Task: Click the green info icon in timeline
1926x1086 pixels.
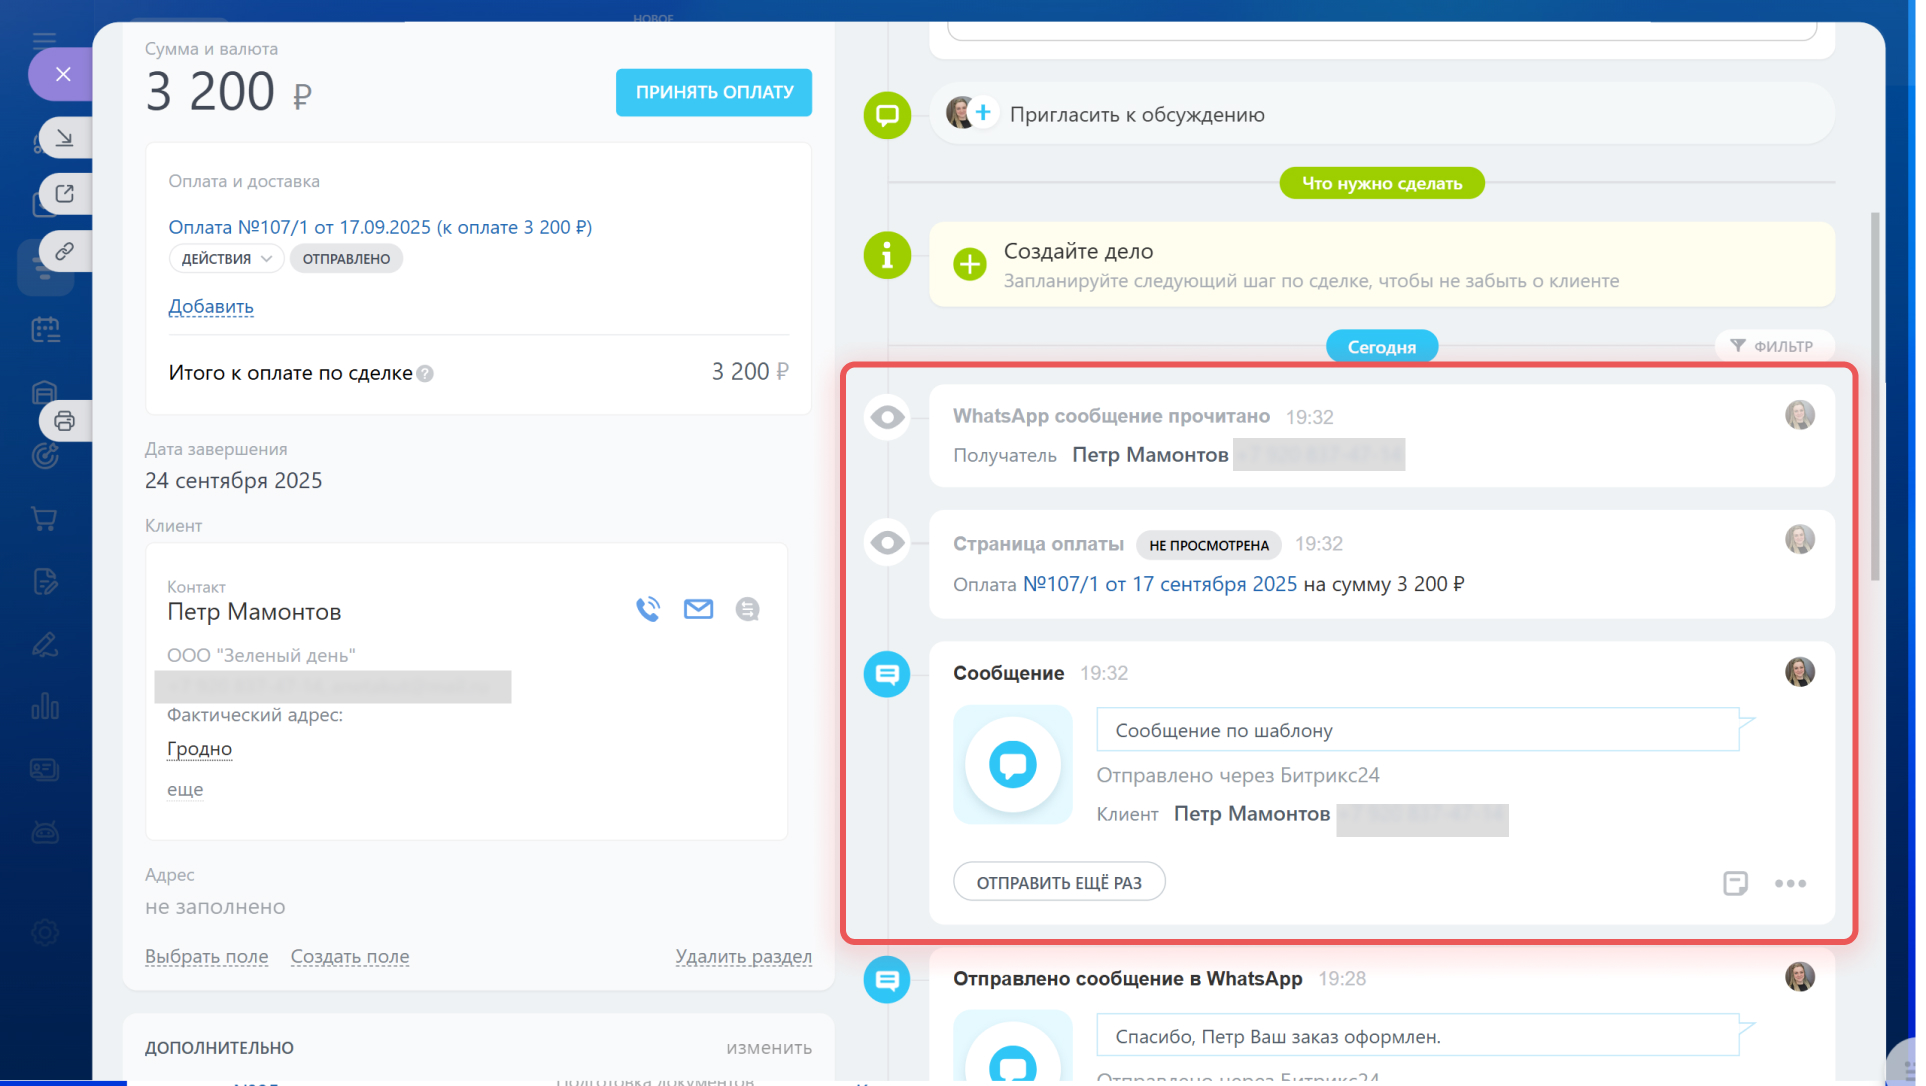Action: 887,255
